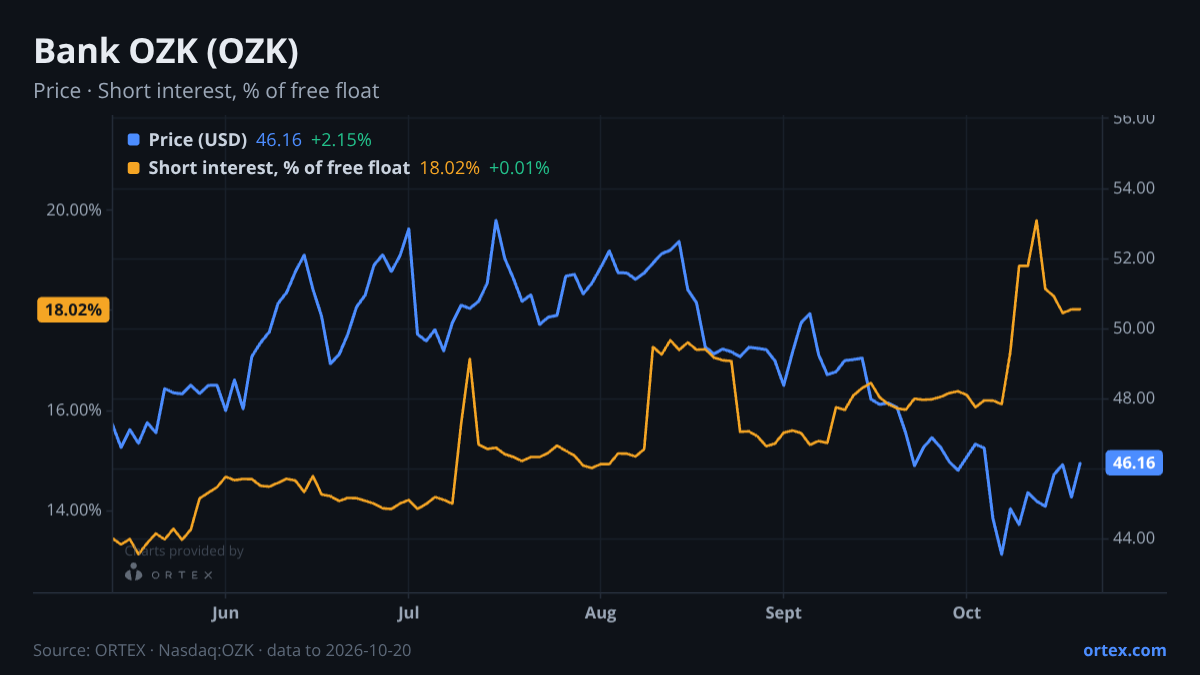Screen dimensions: 1200x675
Task: Click the +2.15% price change value
Action: (x=341, y=140)
